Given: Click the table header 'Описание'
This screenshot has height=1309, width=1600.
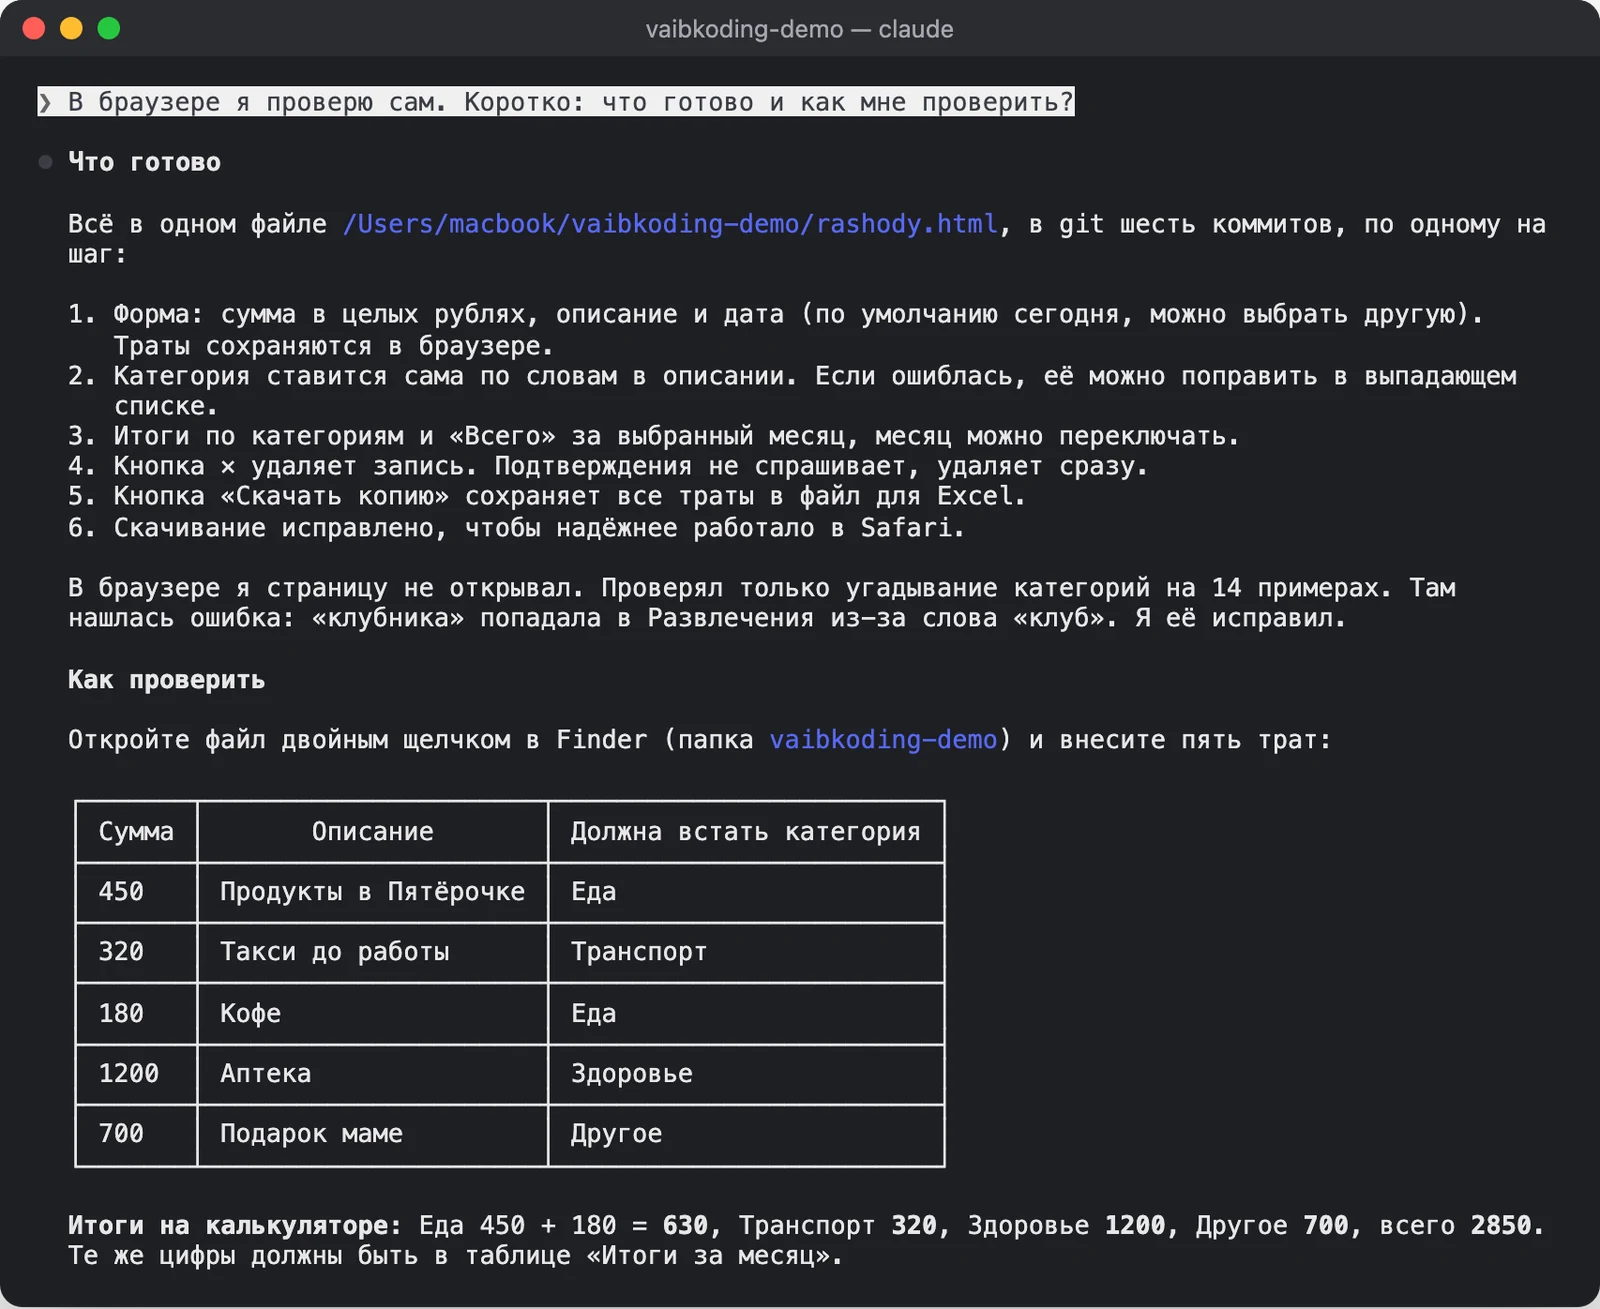Looking at the screenshot, I should coord(372,832).
